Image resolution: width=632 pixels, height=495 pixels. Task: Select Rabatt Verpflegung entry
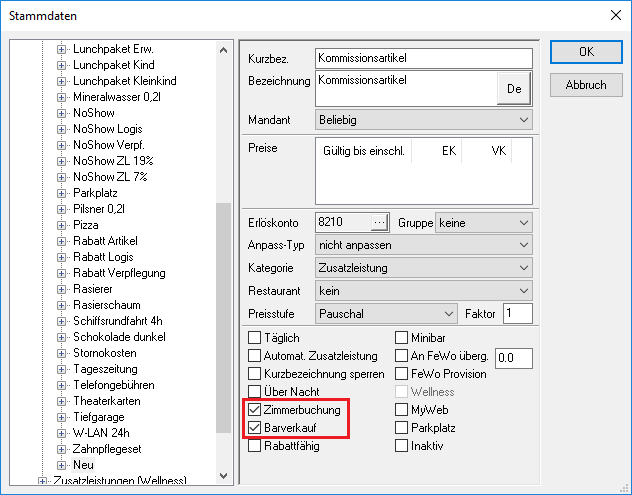119,273
